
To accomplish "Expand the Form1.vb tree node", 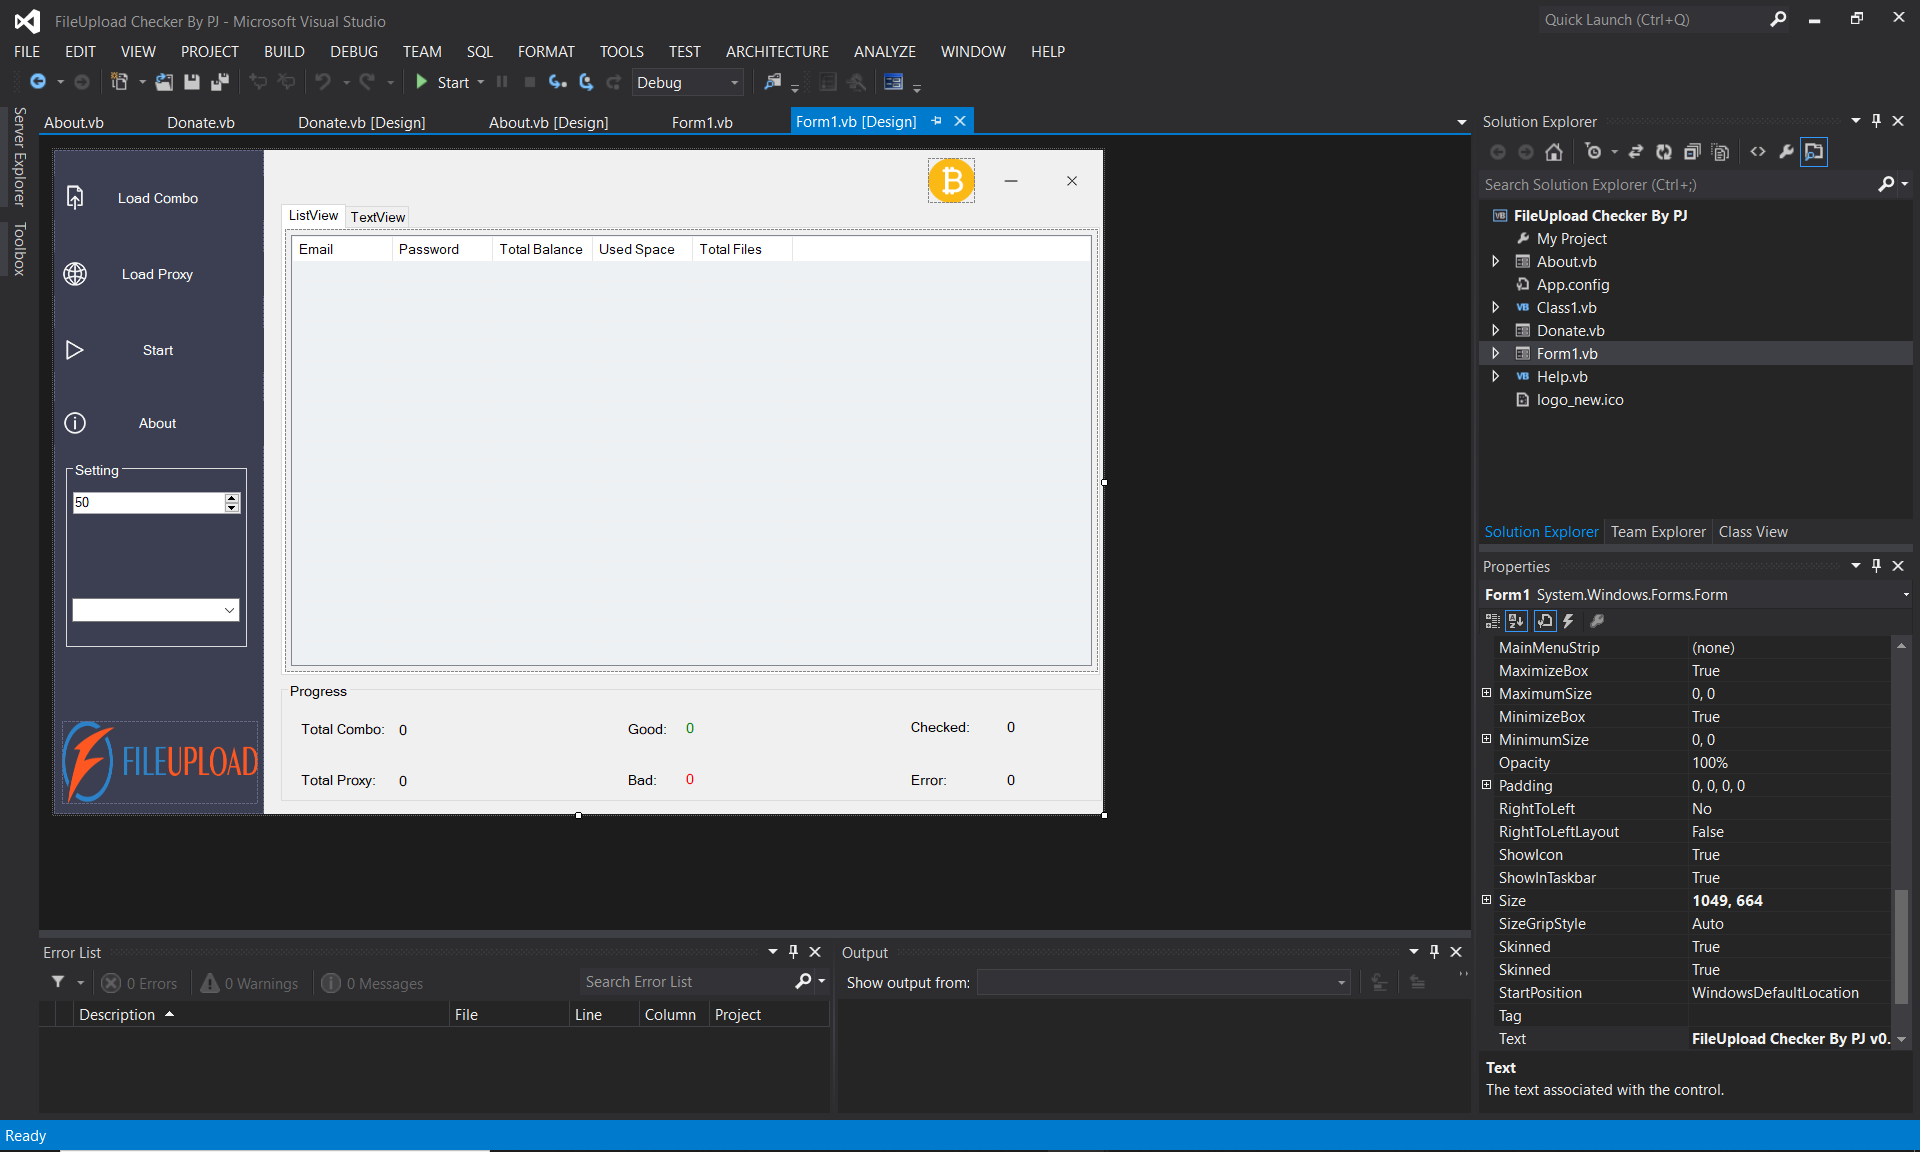I will 1495,353.
